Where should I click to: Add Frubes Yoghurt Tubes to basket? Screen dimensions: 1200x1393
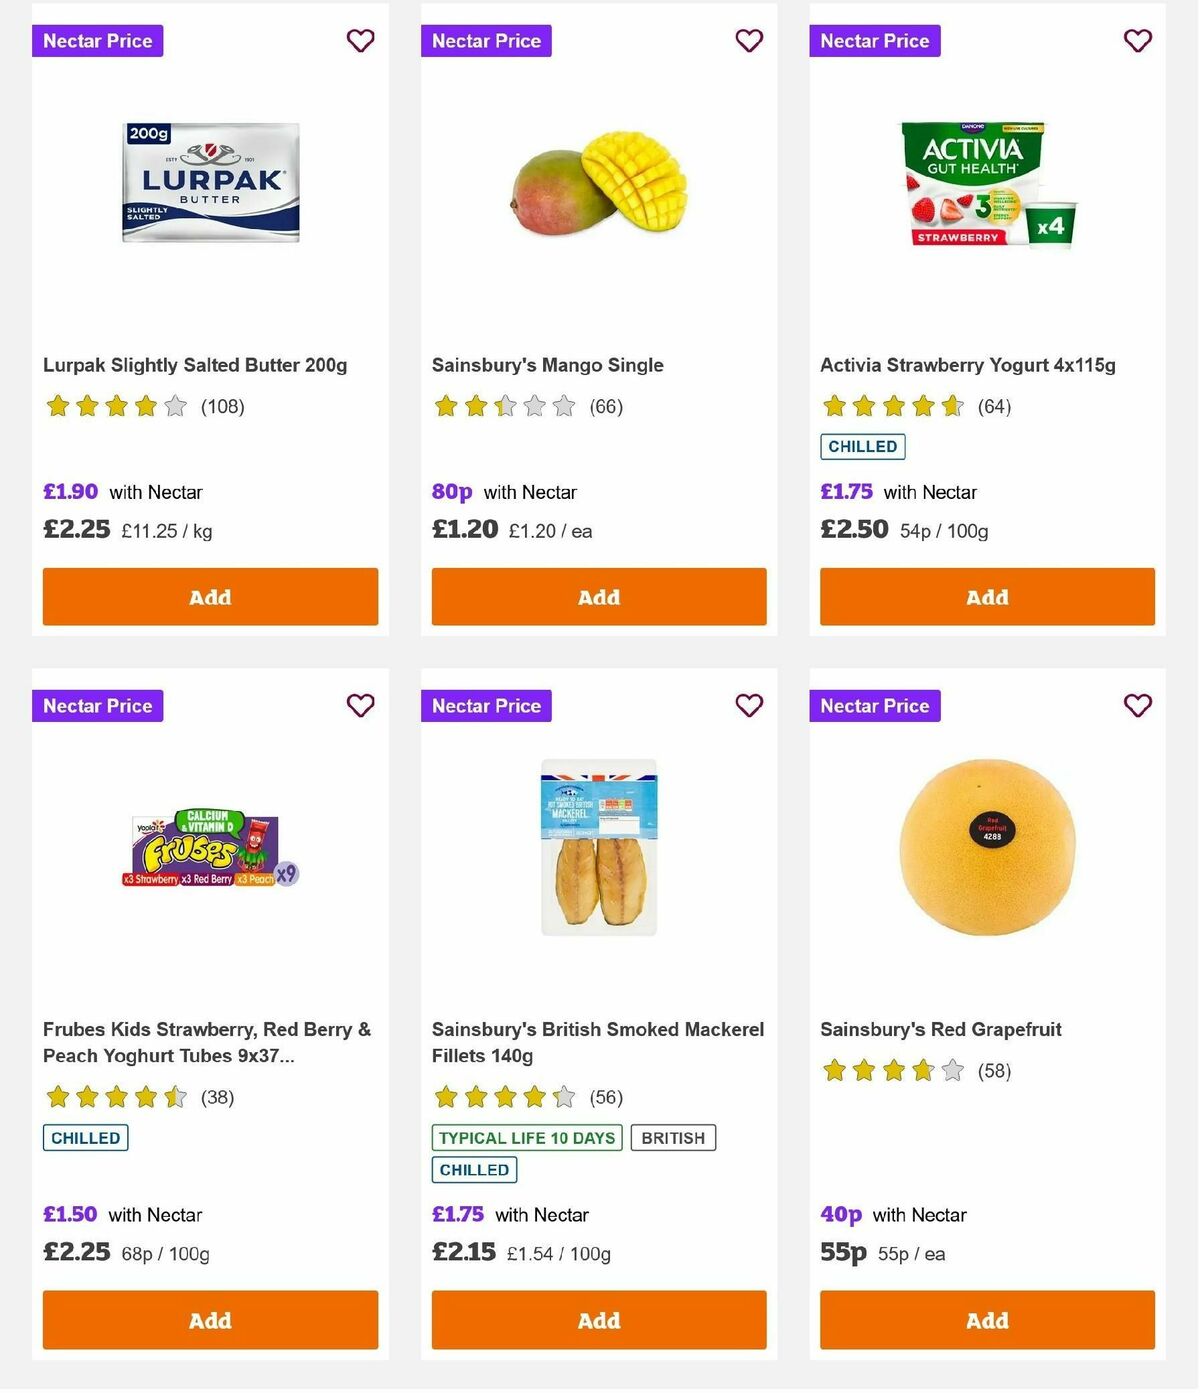(210, 1320)
